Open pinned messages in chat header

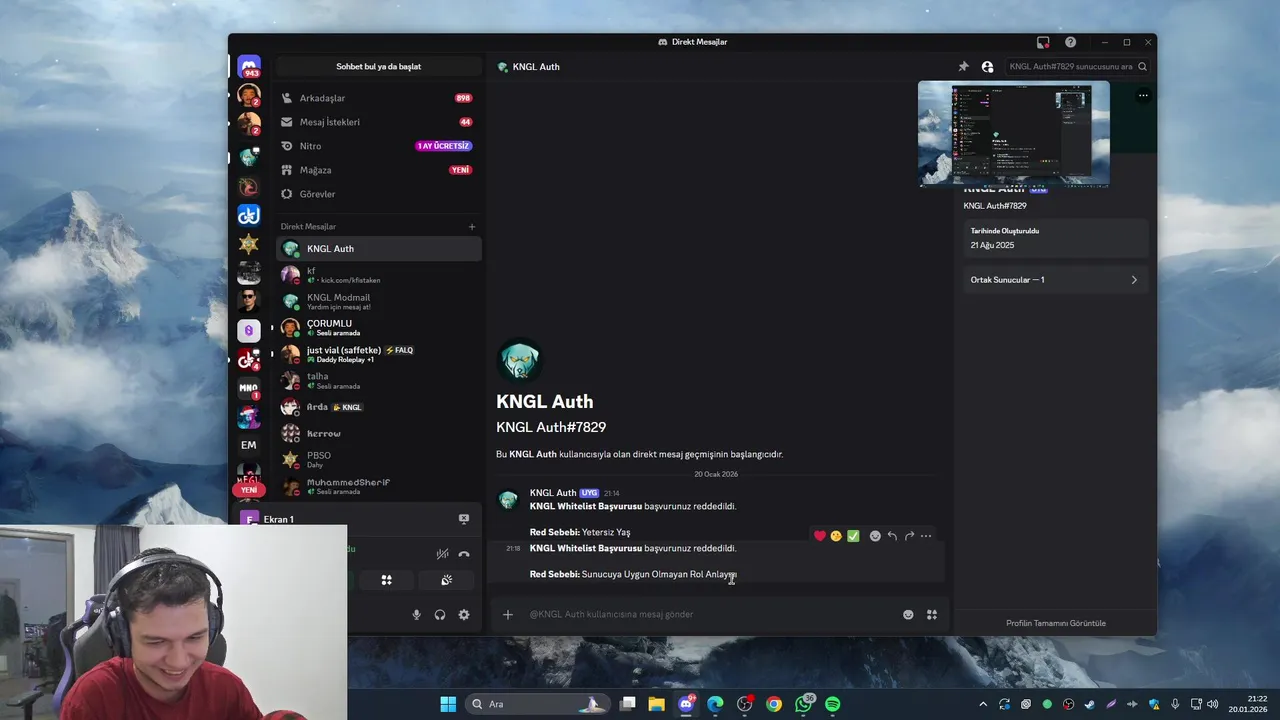pyautogui.click(x=963, y=67)
